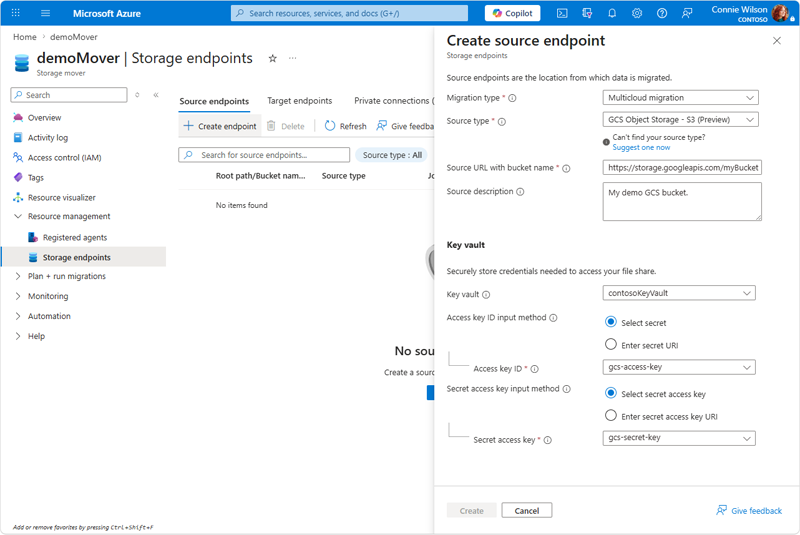Open the help question mark icon
Viewport: 800px width, 535px height.
tap(662, 13)
